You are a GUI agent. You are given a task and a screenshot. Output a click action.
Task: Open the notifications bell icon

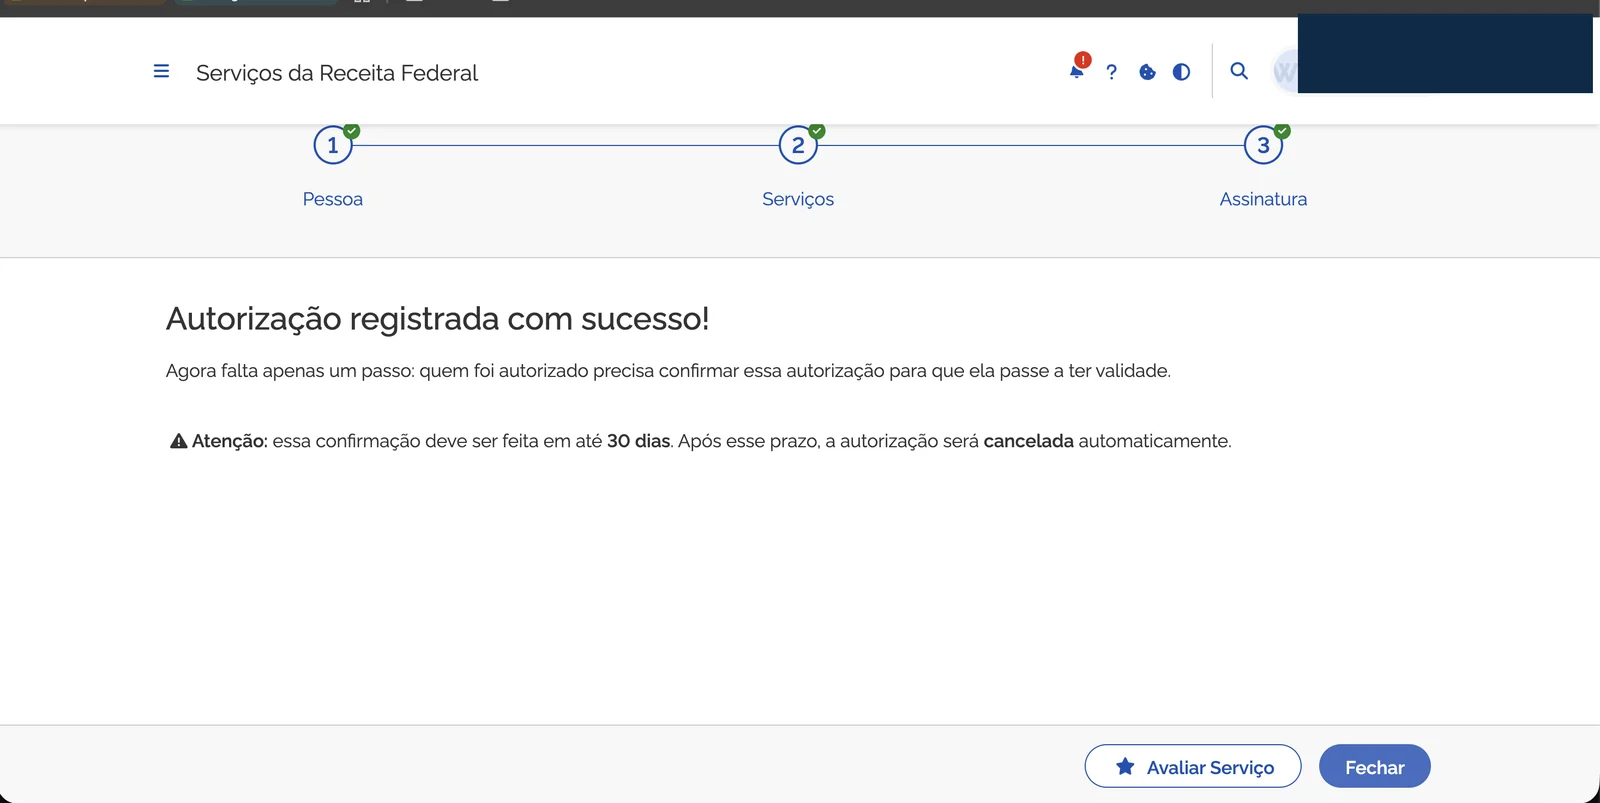coord(1077,72)
